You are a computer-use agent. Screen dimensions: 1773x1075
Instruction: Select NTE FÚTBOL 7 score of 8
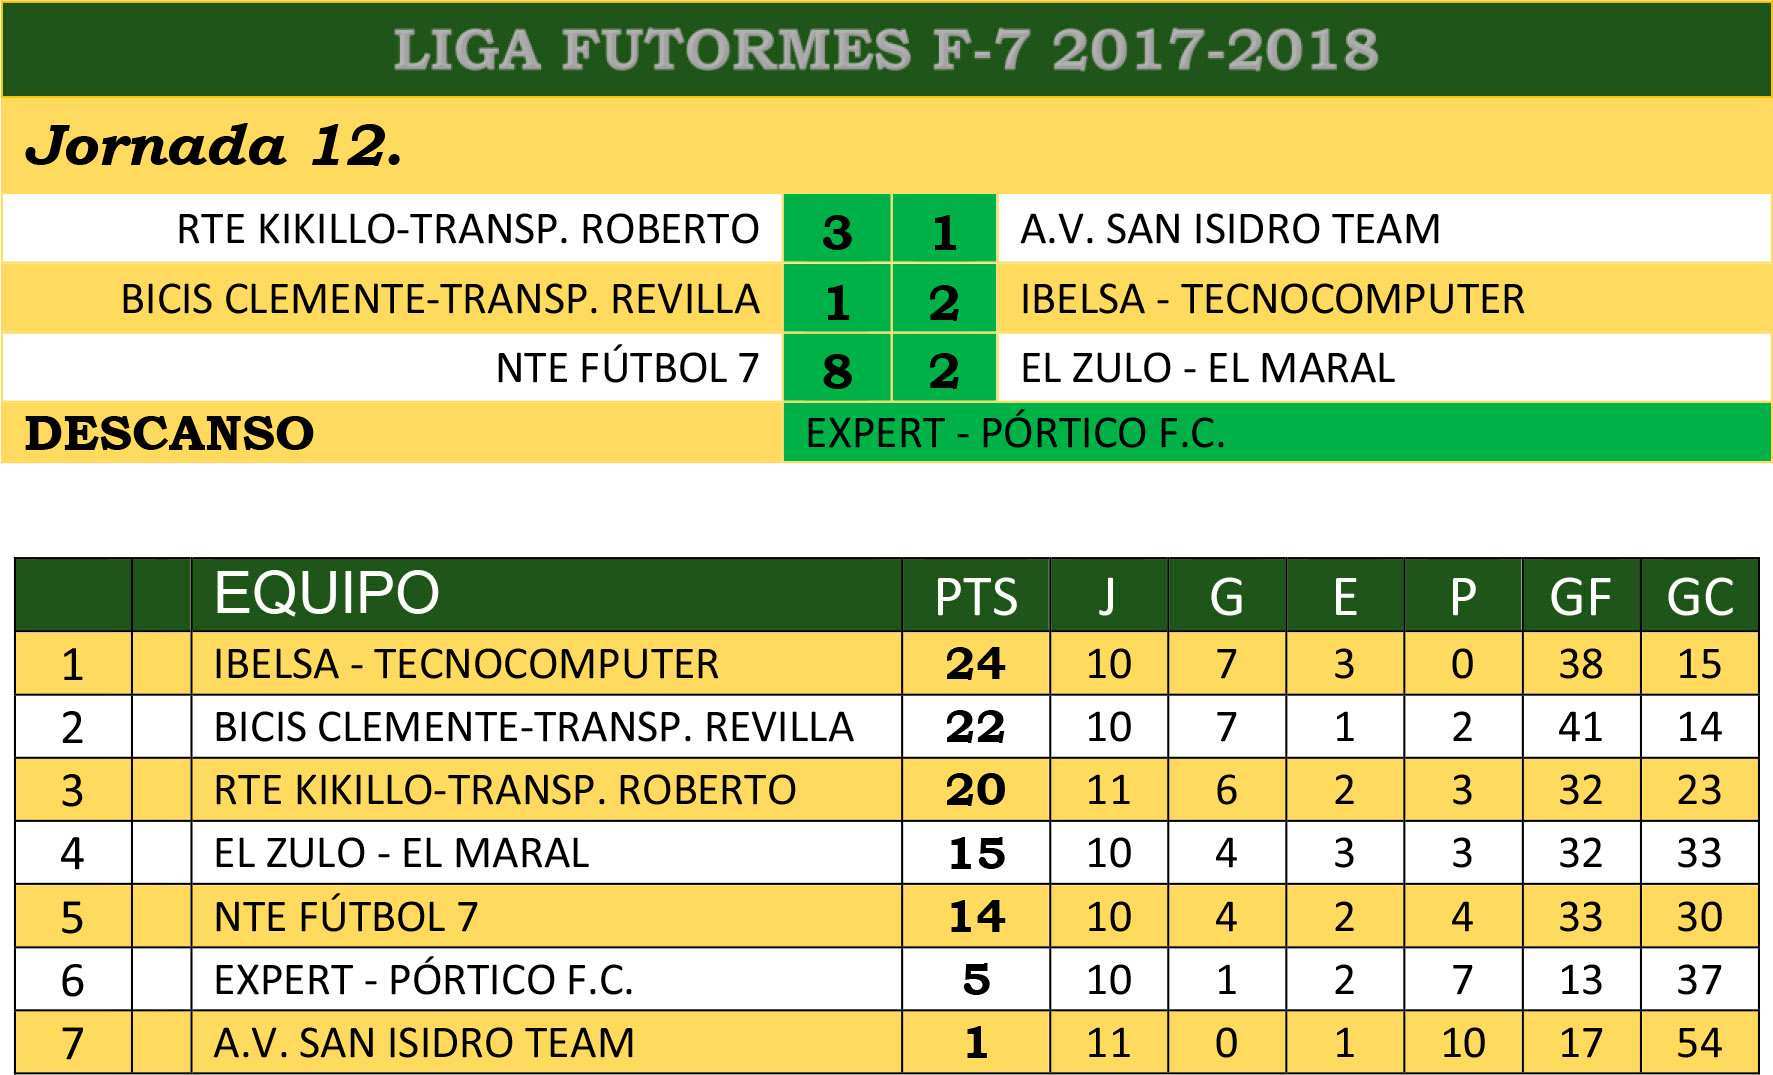(x=837, y=371)
